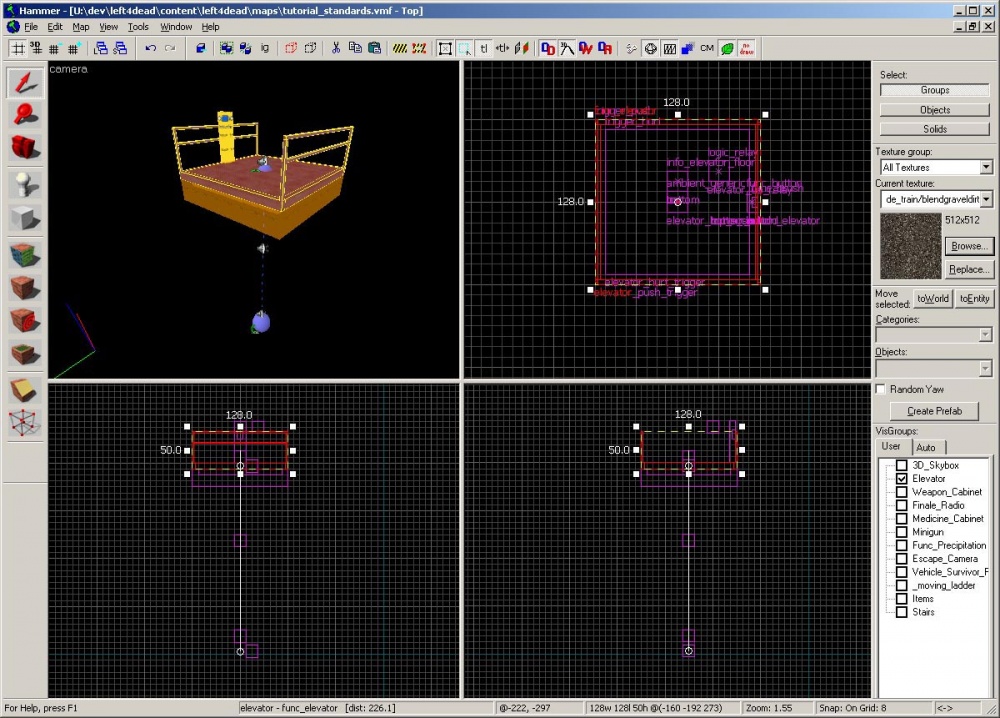The image size is (1000, 718).
Task: Expand the Current texture dropdown
Action: pyautogui.click(x=986, y=199)
